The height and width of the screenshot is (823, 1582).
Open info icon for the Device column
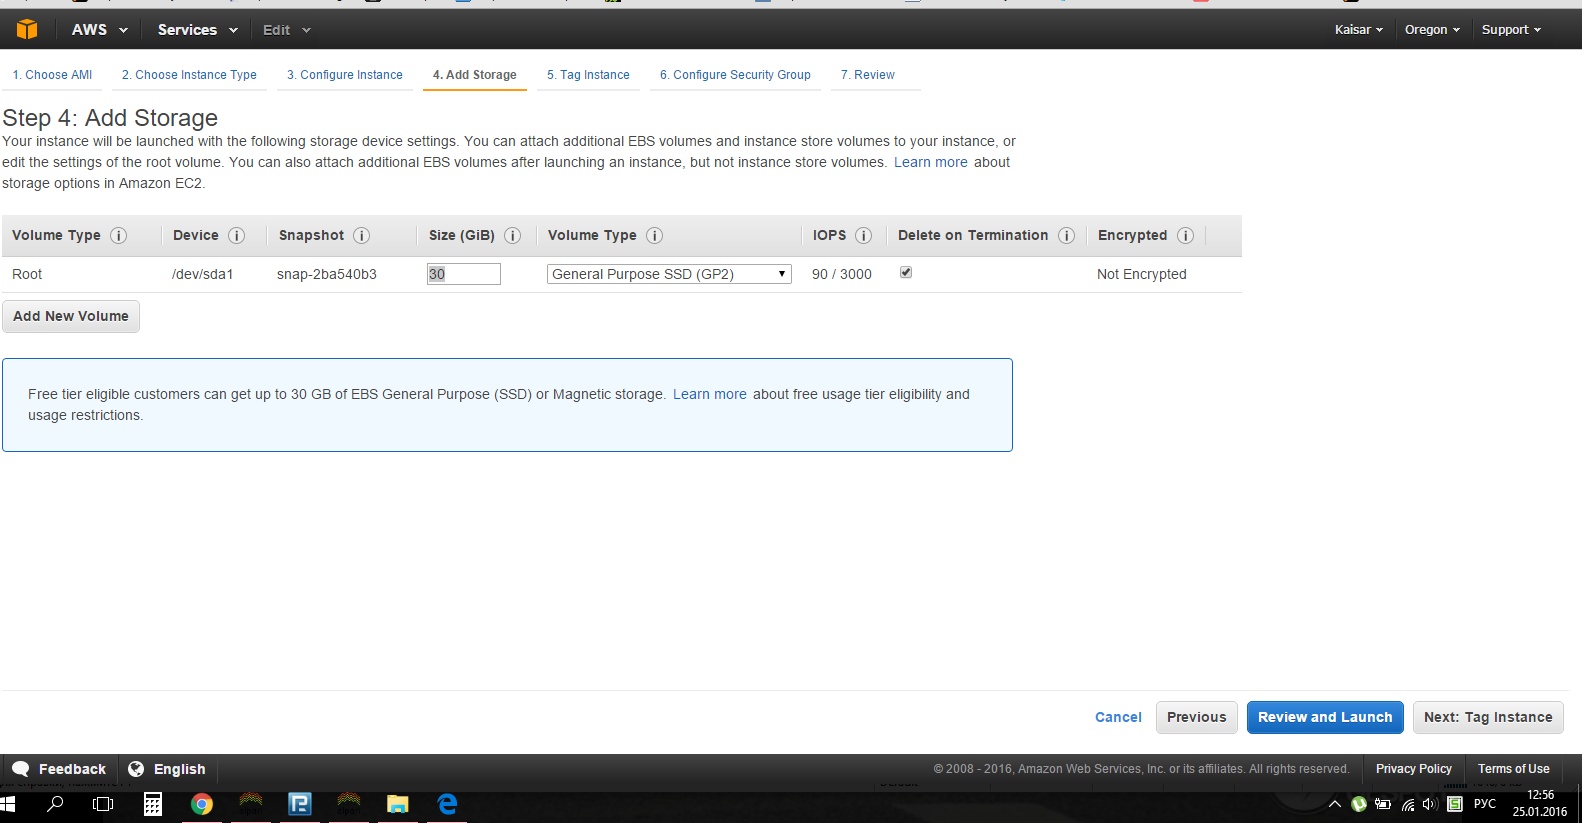237,236
